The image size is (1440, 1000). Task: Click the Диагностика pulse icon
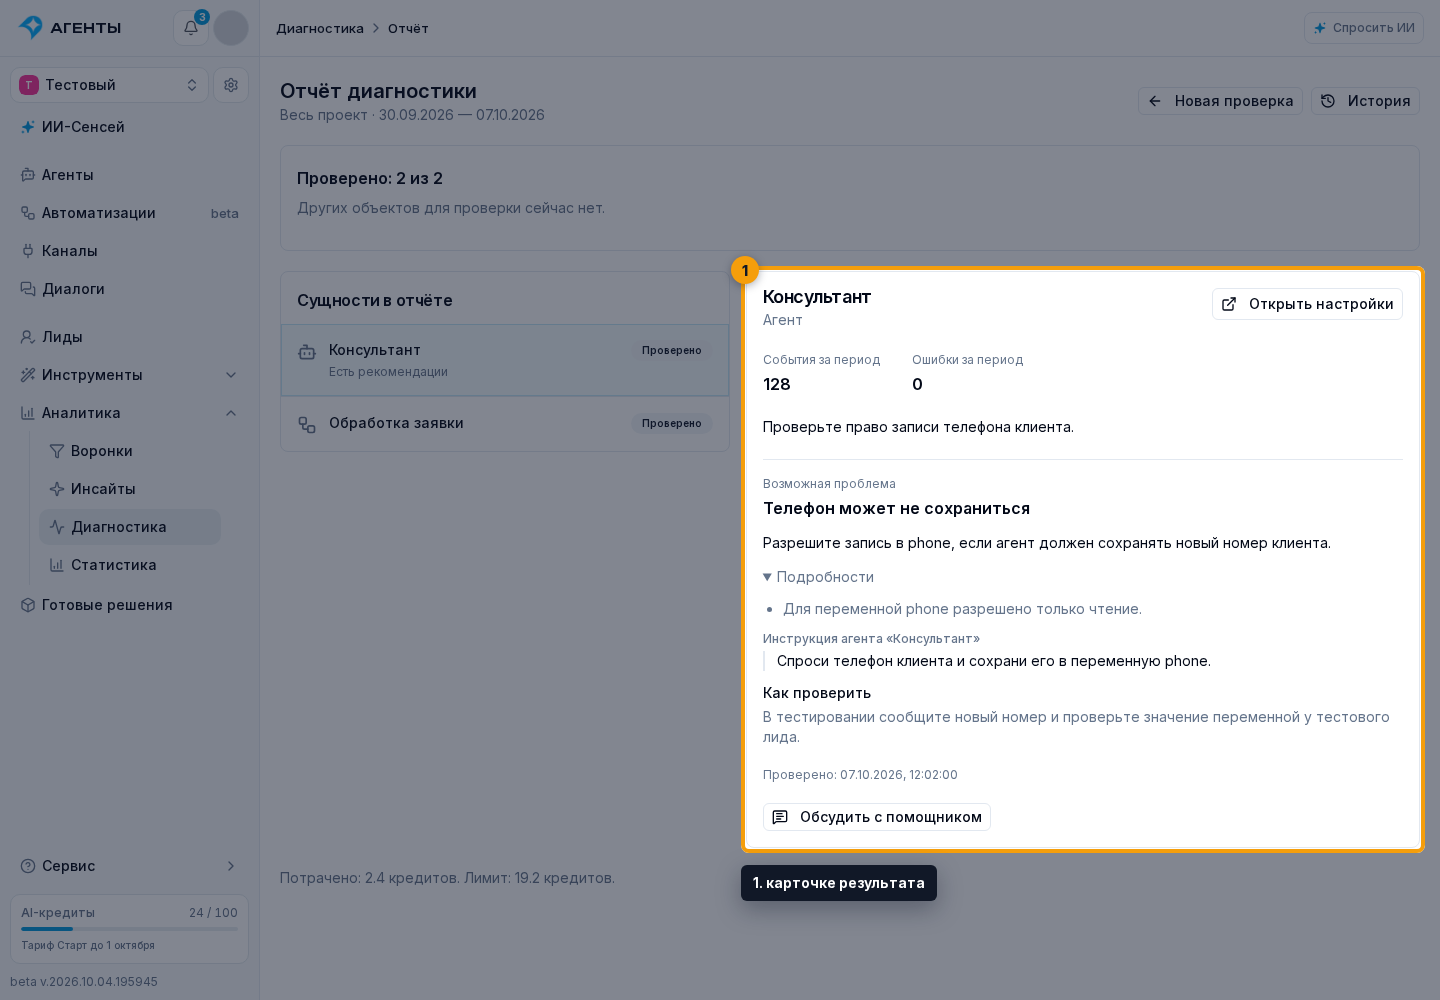pos(57,527)
